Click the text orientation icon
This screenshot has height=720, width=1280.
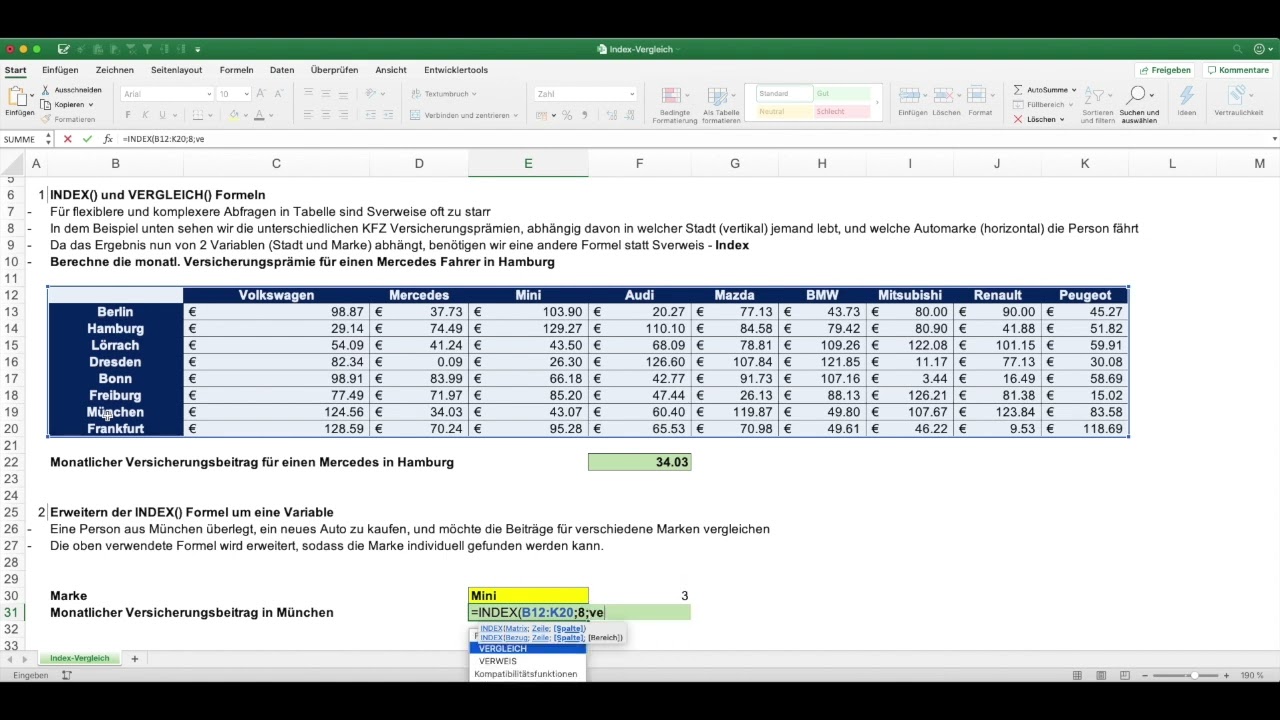point(372,94)
